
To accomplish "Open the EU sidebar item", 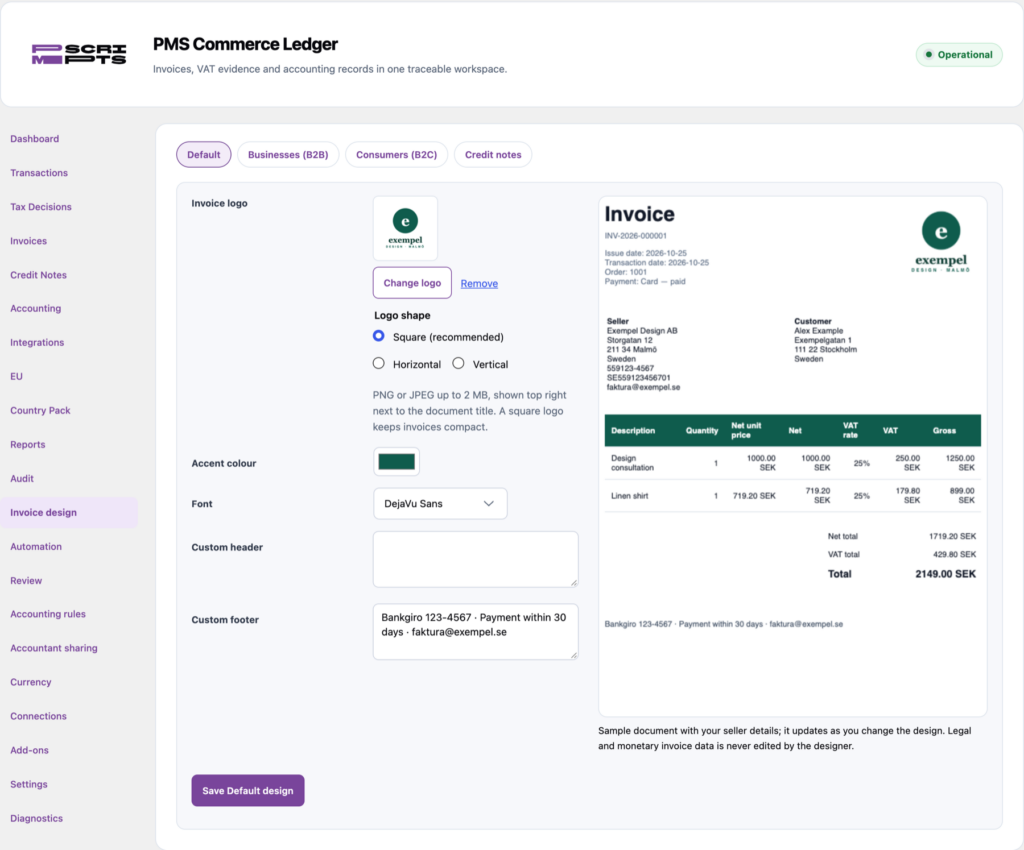I will click(16, 376).
